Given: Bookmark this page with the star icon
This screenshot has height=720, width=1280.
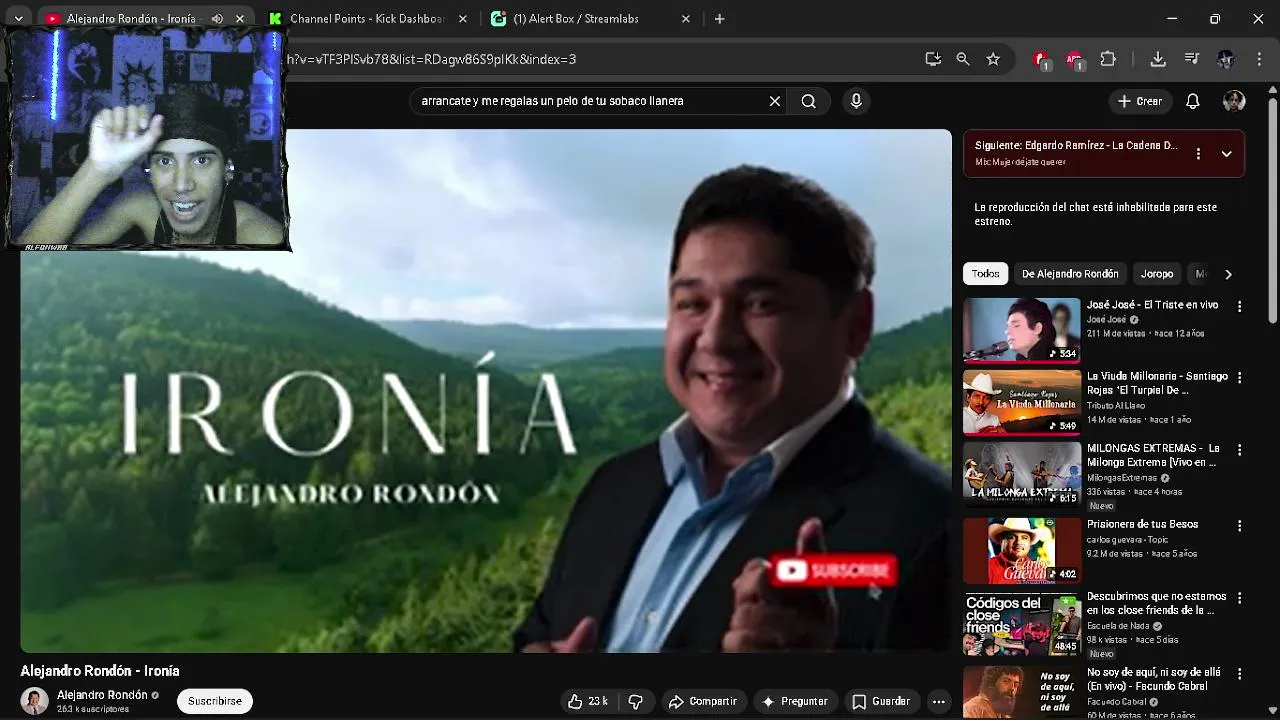Looking at the screenshot, I should [x=993, y=59].
